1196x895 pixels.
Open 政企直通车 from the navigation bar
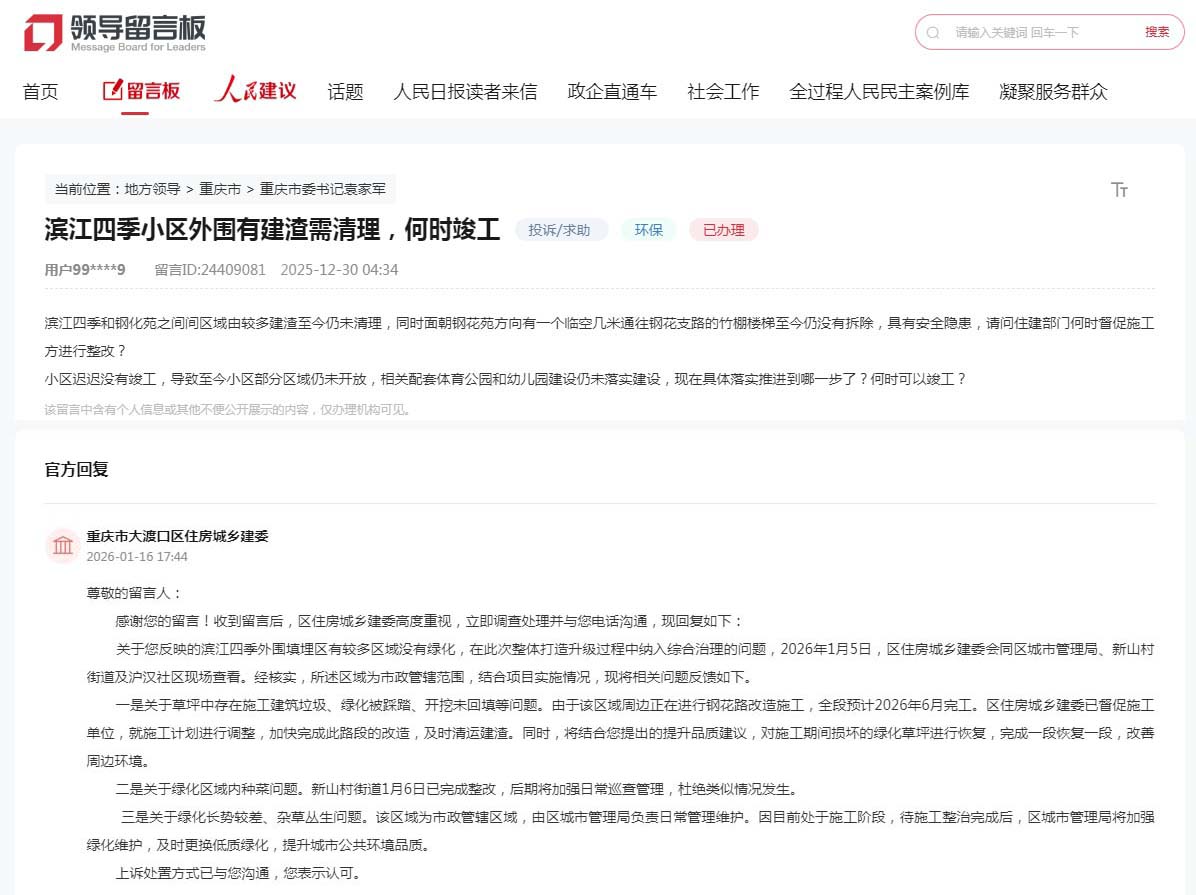[611, 91]
